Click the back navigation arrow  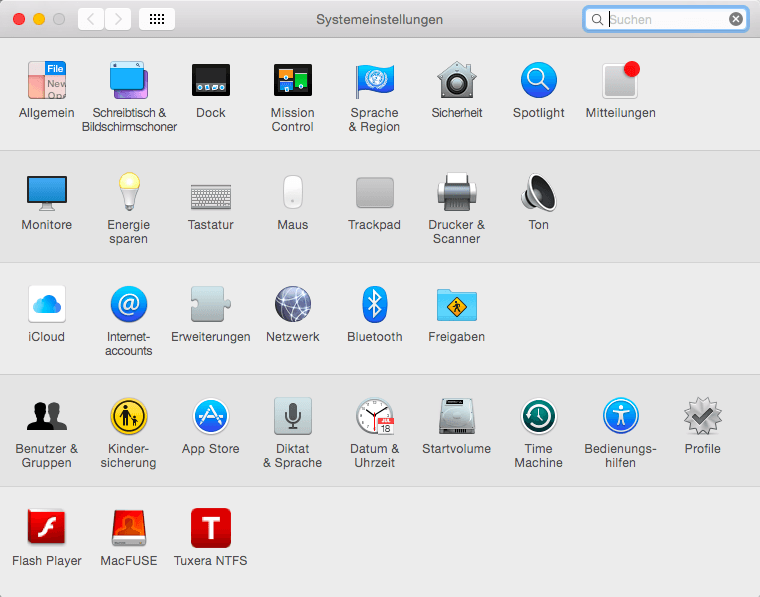(91, 19)
